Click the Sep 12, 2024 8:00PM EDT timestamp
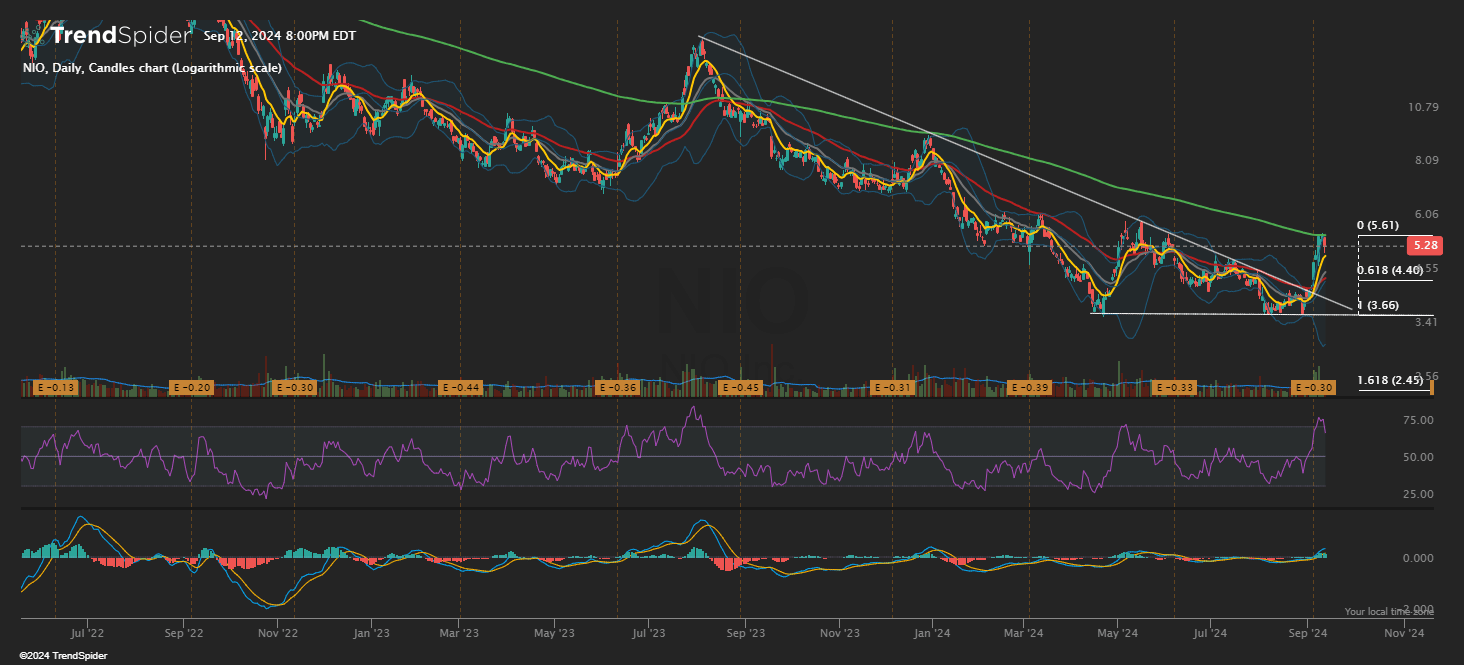The height and width of the screenshot is (665, 1464). [279, 36]
